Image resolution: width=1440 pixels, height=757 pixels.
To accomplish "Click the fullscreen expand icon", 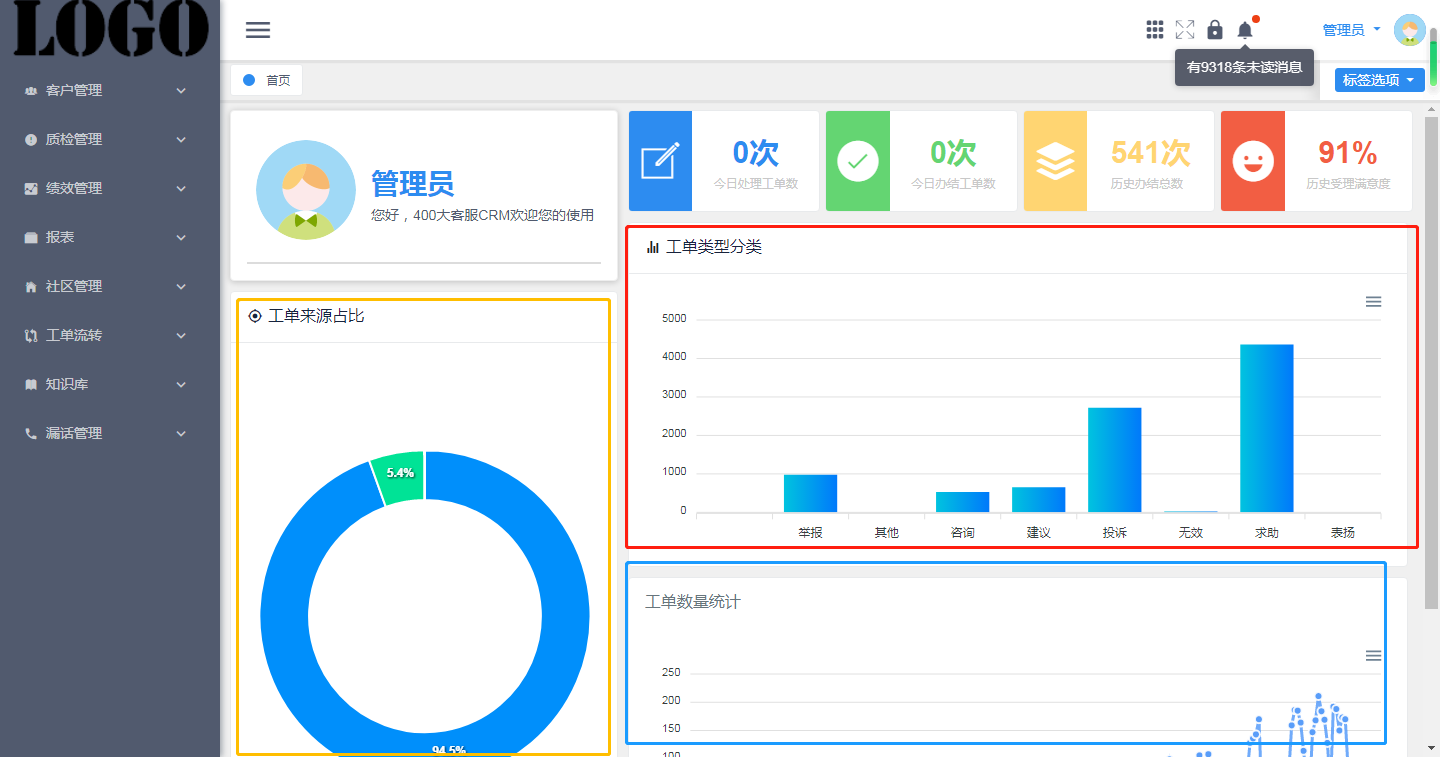I will [x=1185, y=30].
